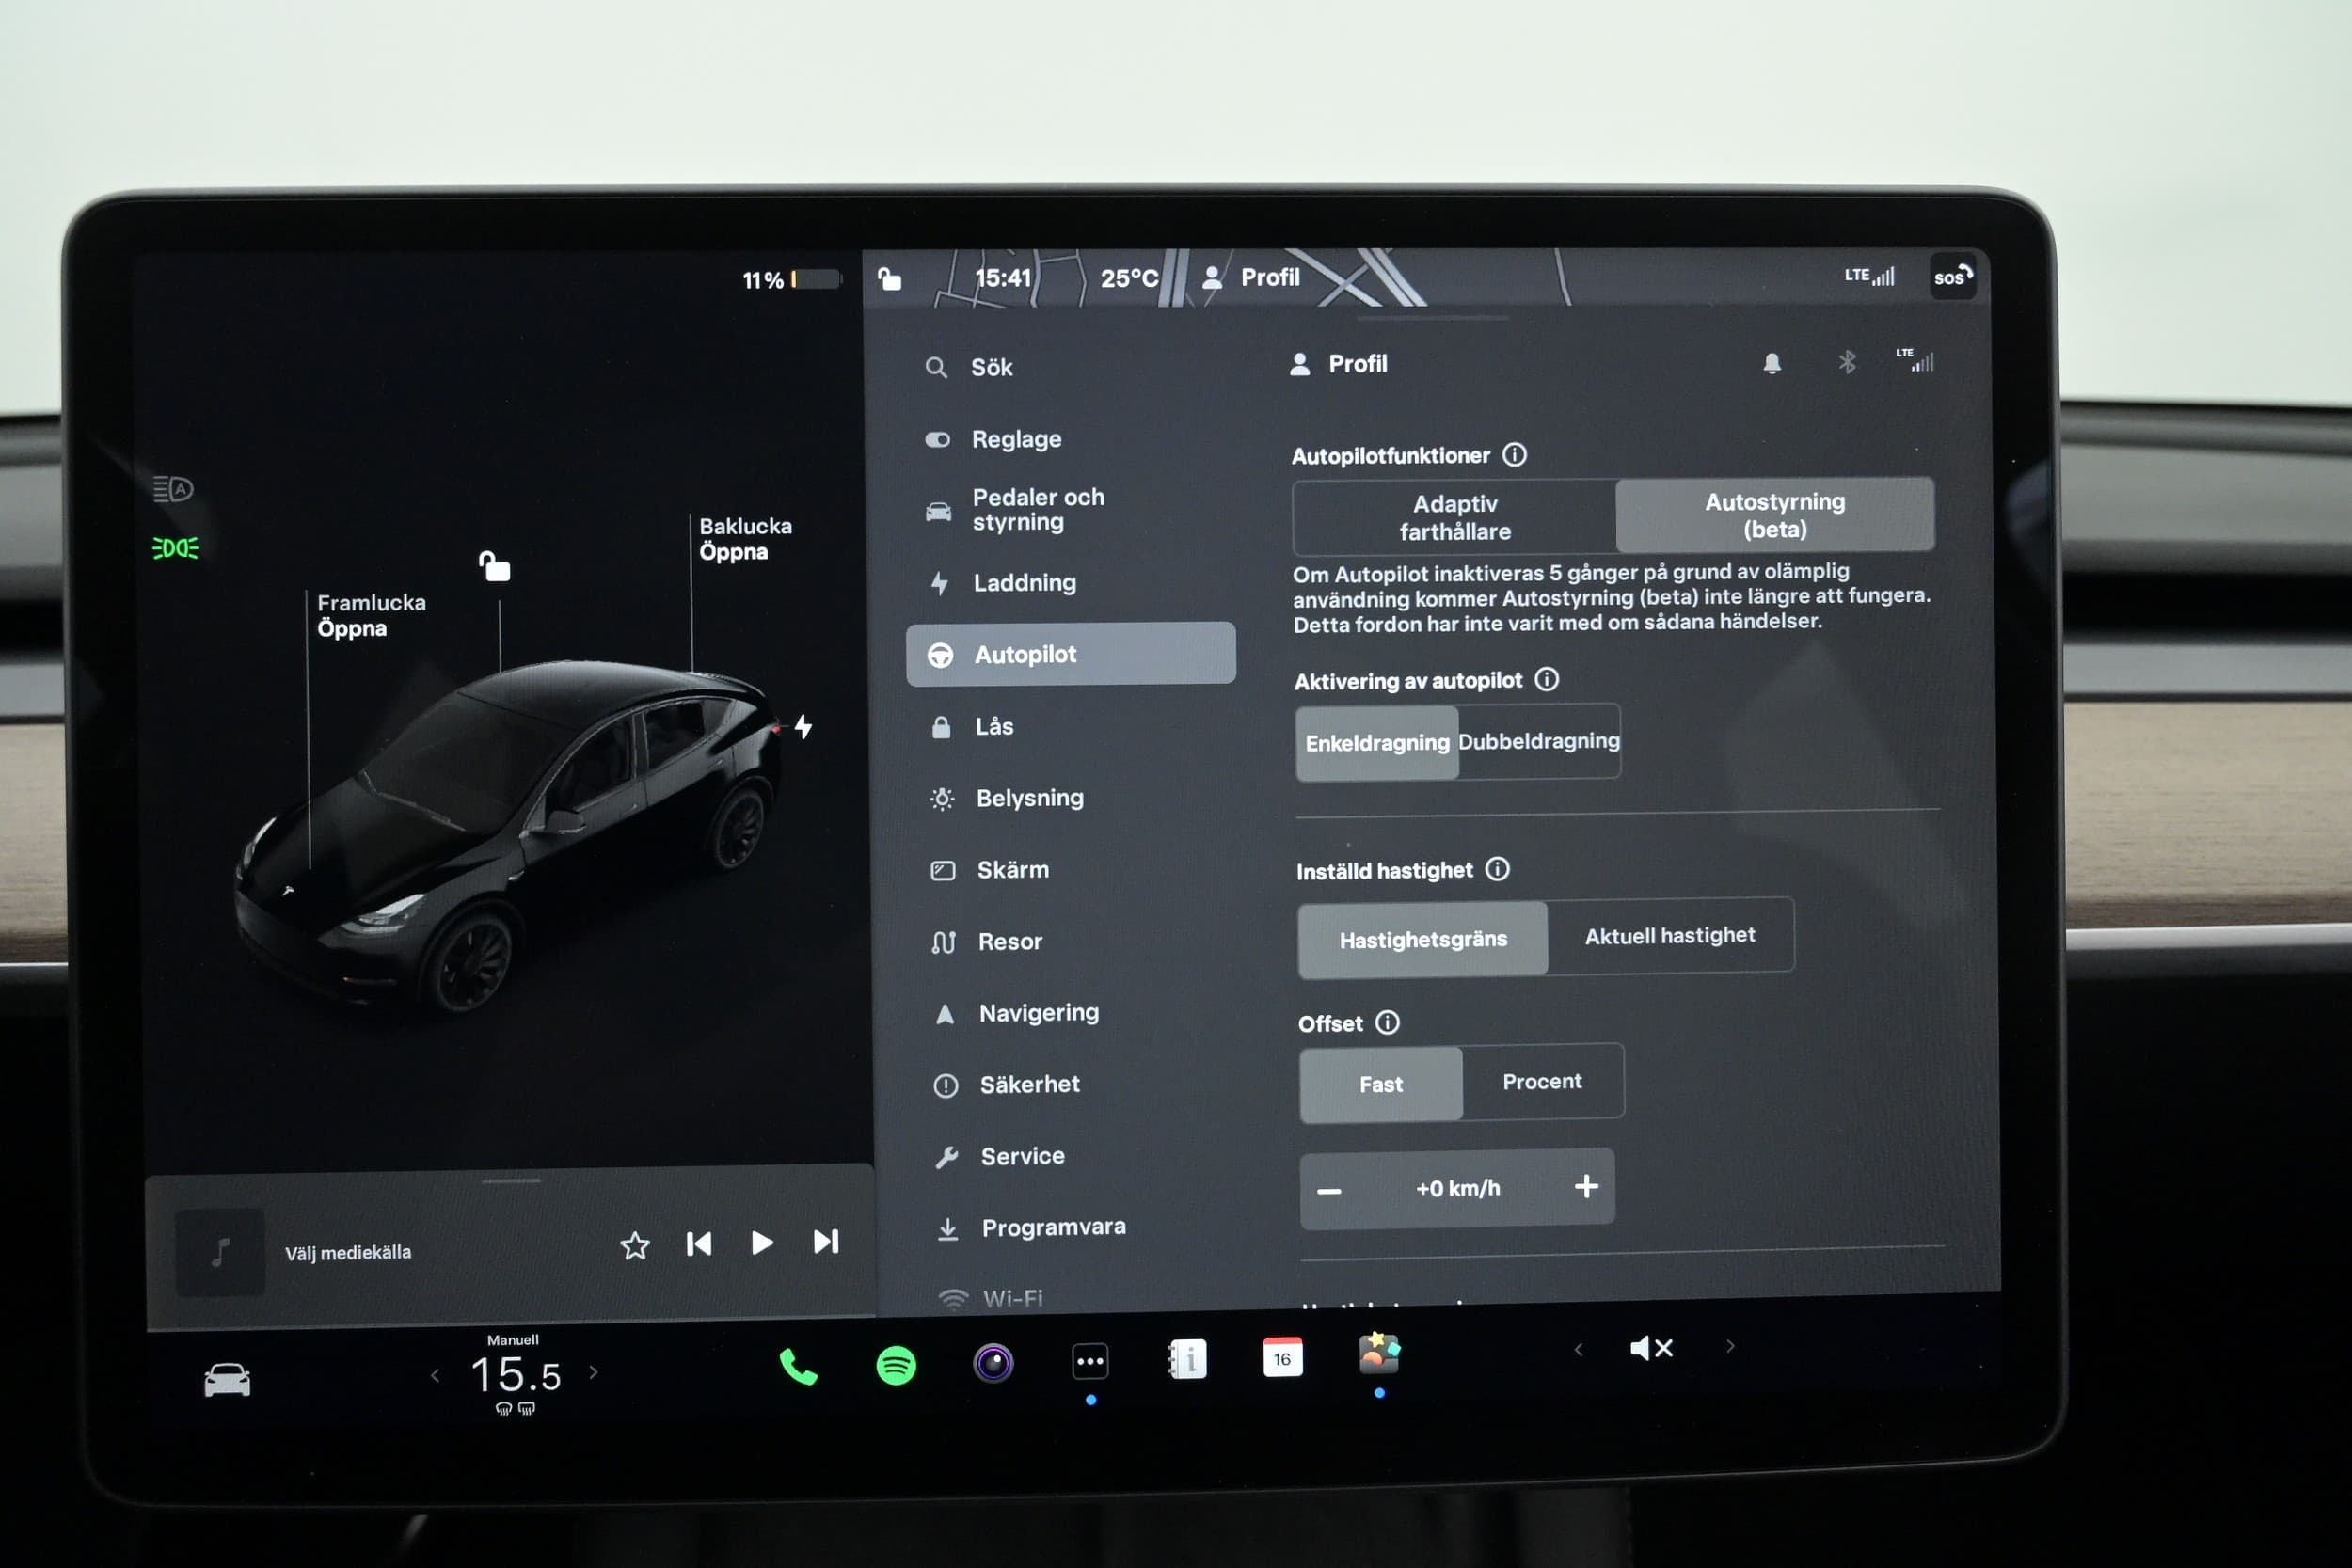Skip to previous track

(x=699, y=1244)
